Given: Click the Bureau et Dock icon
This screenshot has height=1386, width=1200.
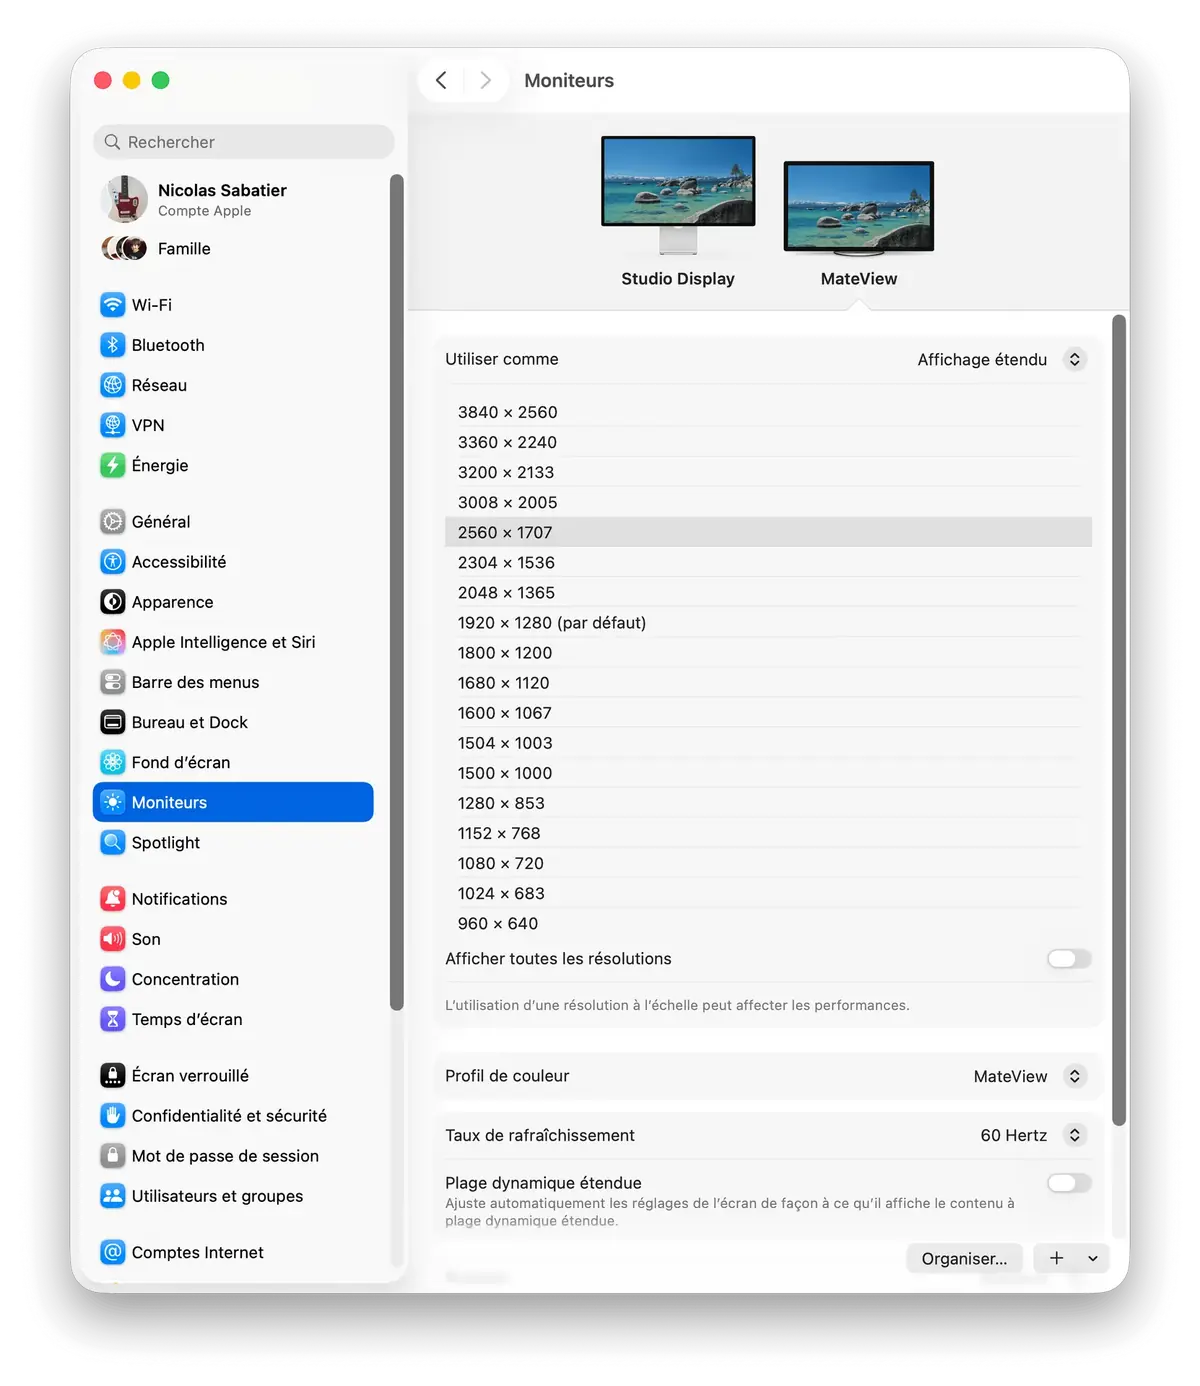Looking at the screenshot, I should [113, 722].
